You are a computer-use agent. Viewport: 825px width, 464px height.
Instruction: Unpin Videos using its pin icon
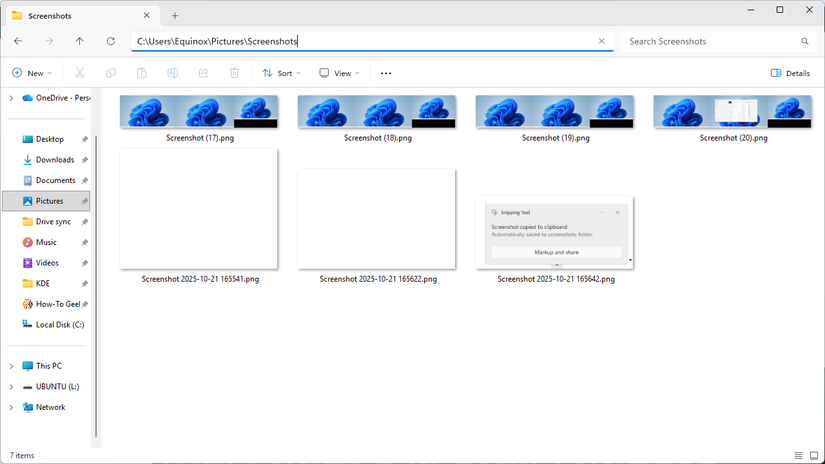pos(84,263)
